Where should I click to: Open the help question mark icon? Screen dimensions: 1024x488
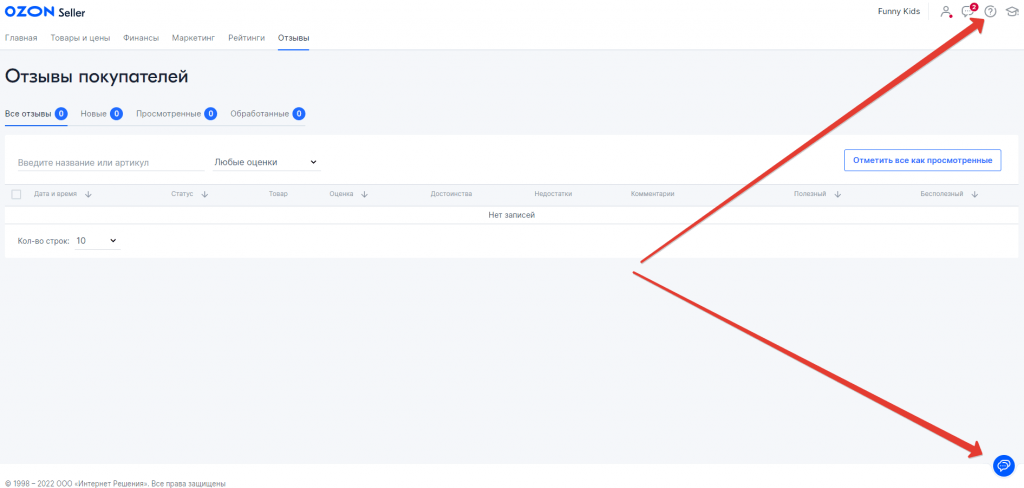click(990, 11)
